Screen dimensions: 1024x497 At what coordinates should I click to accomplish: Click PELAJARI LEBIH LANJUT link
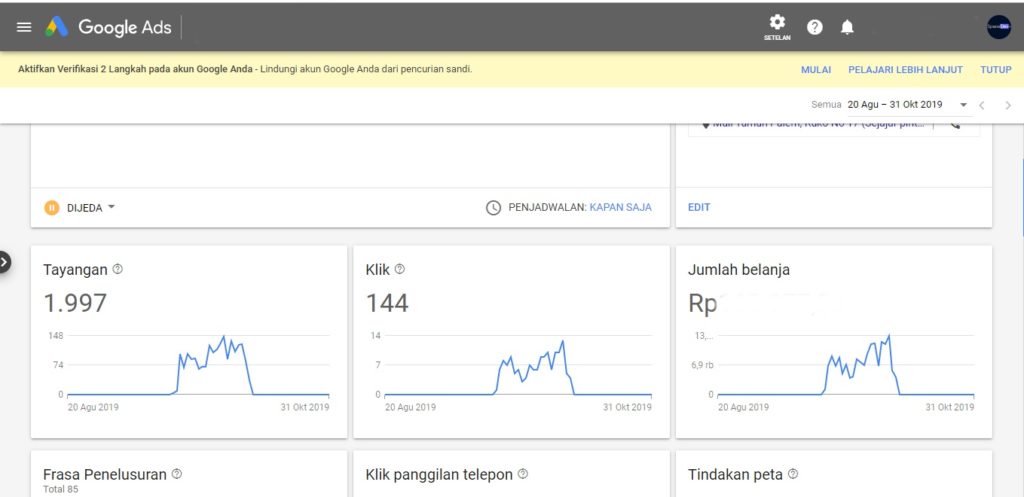[x=905, y=69]
